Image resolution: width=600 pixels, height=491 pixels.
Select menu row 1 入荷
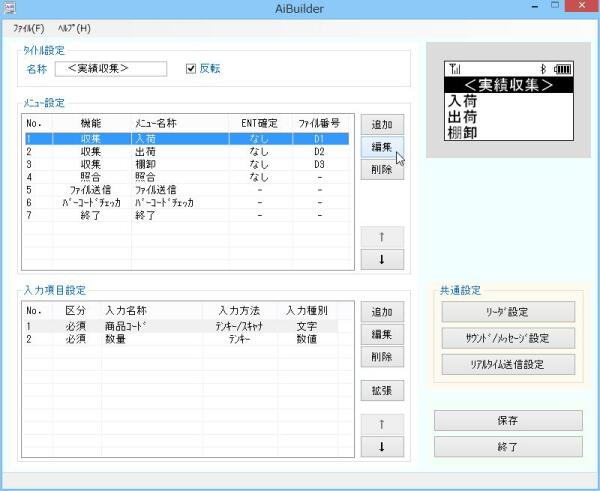[x=187, y=139]
